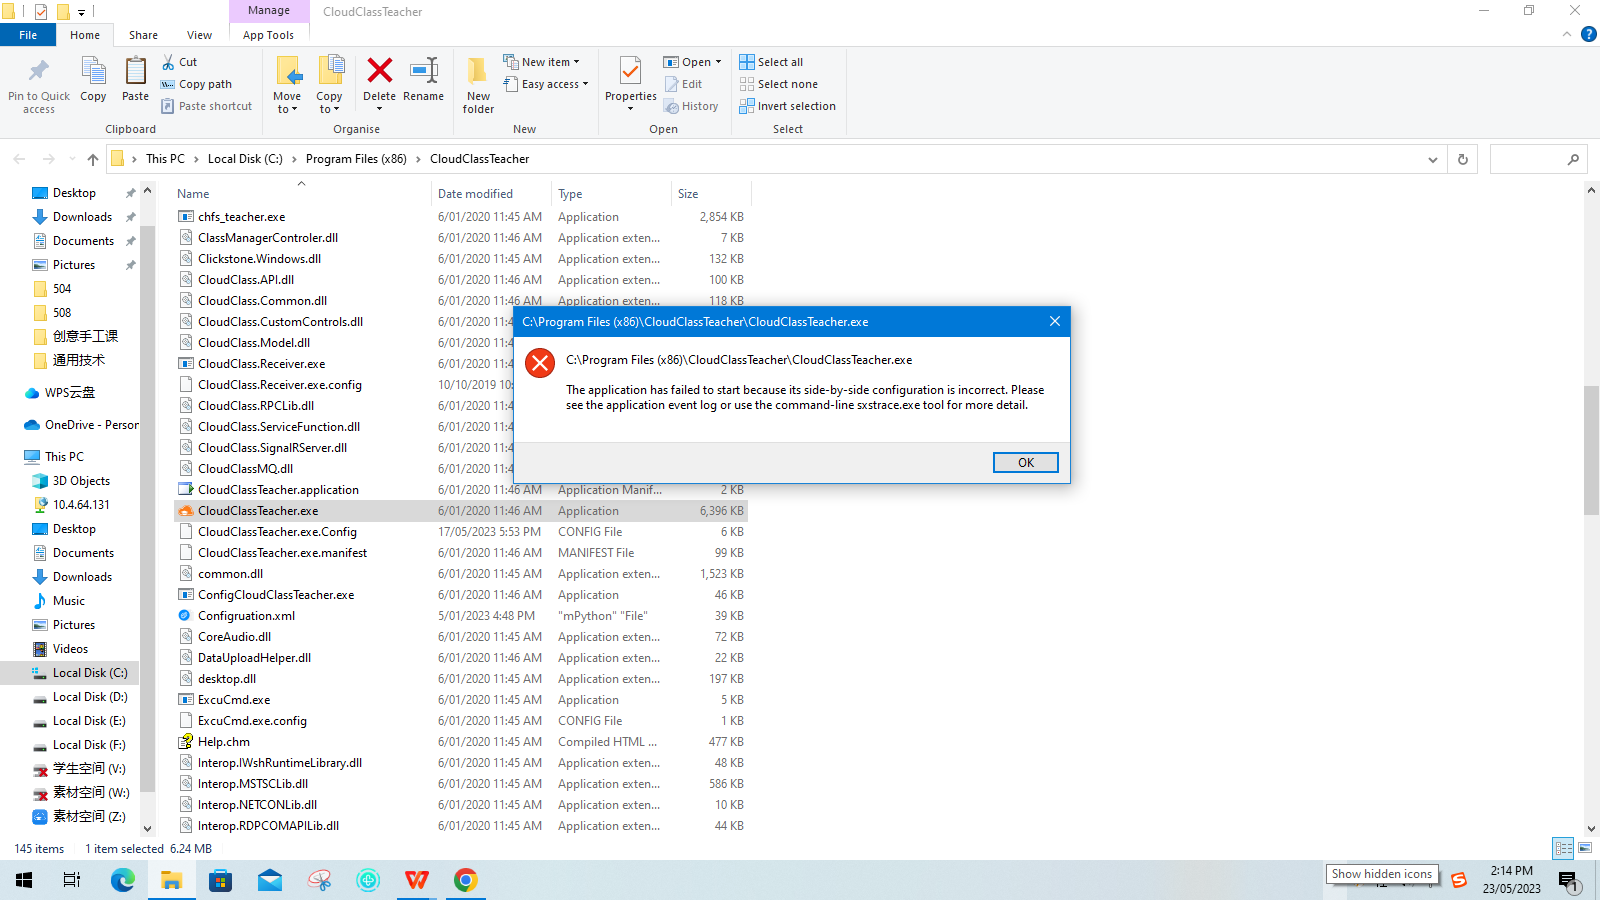Click the search box in File Explorer

tap(1537, 159)
